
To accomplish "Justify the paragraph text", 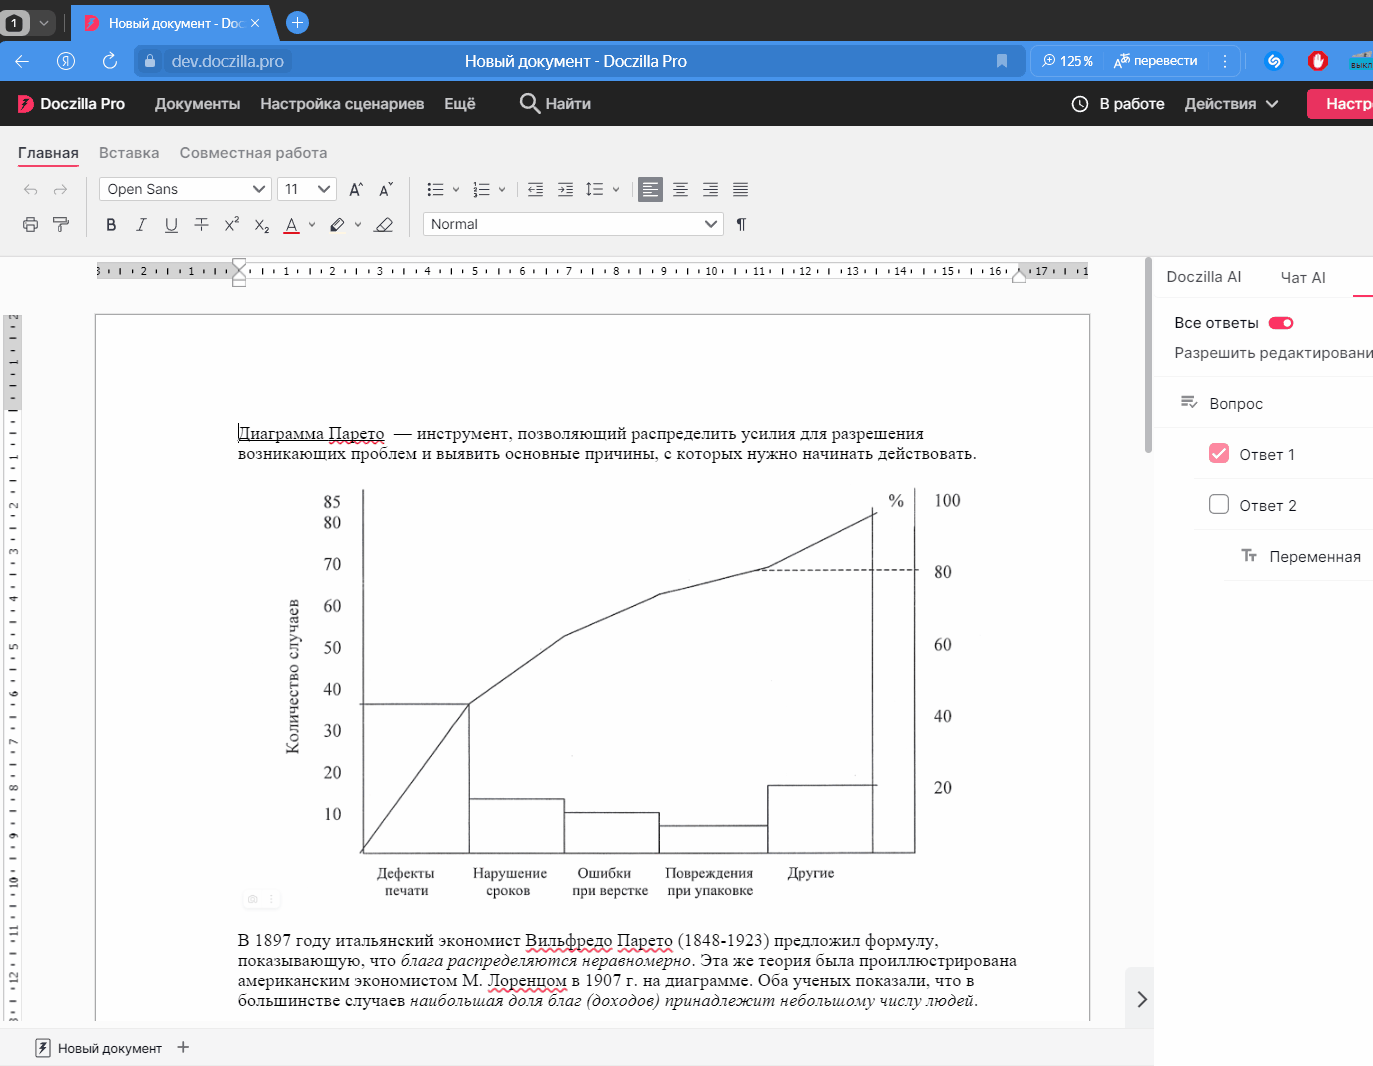I will [x=740, y=190].
